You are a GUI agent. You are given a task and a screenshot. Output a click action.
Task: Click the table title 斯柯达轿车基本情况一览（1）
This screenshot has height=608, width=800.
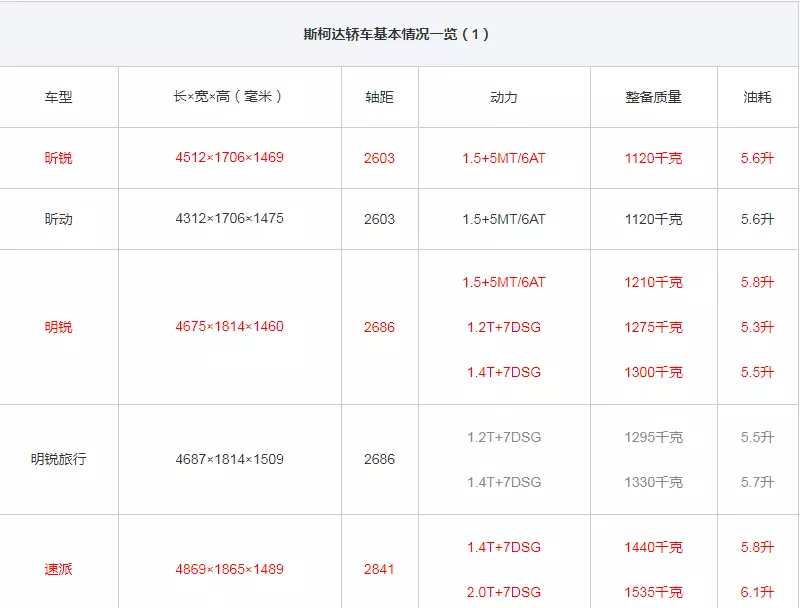pos(396,34)
